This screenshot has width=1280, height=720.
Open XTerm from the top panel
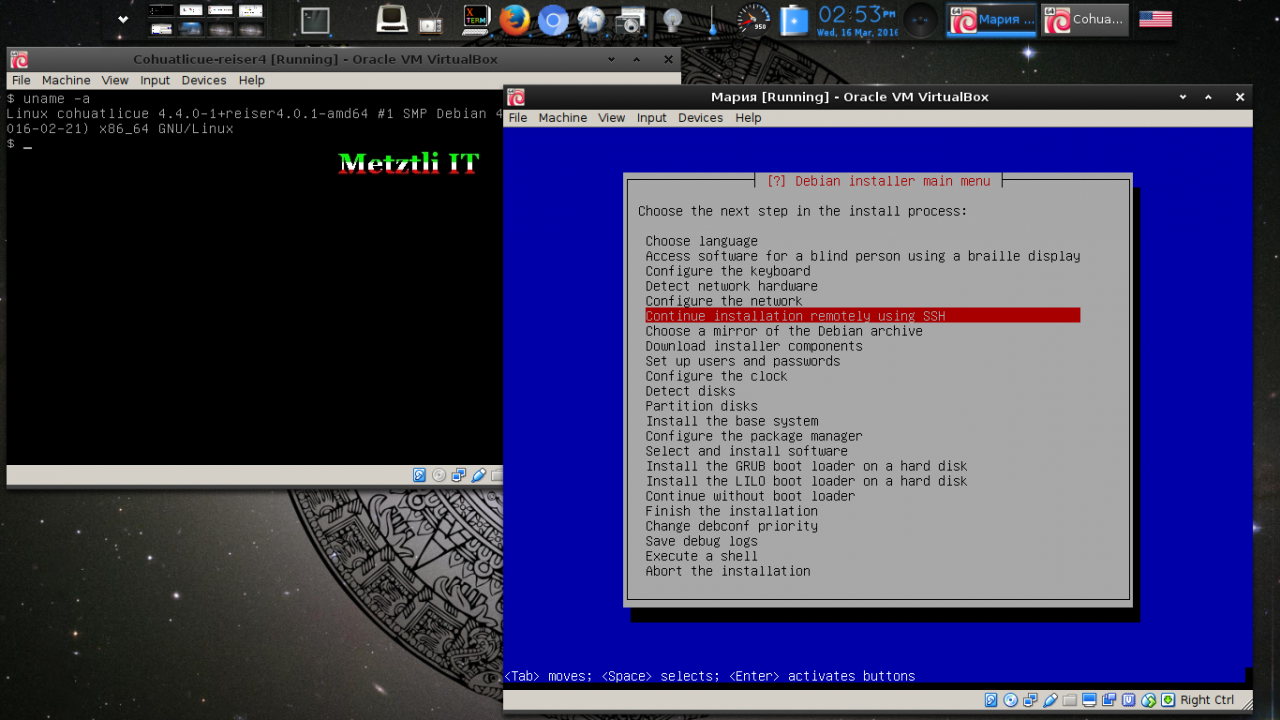point(477,19)
